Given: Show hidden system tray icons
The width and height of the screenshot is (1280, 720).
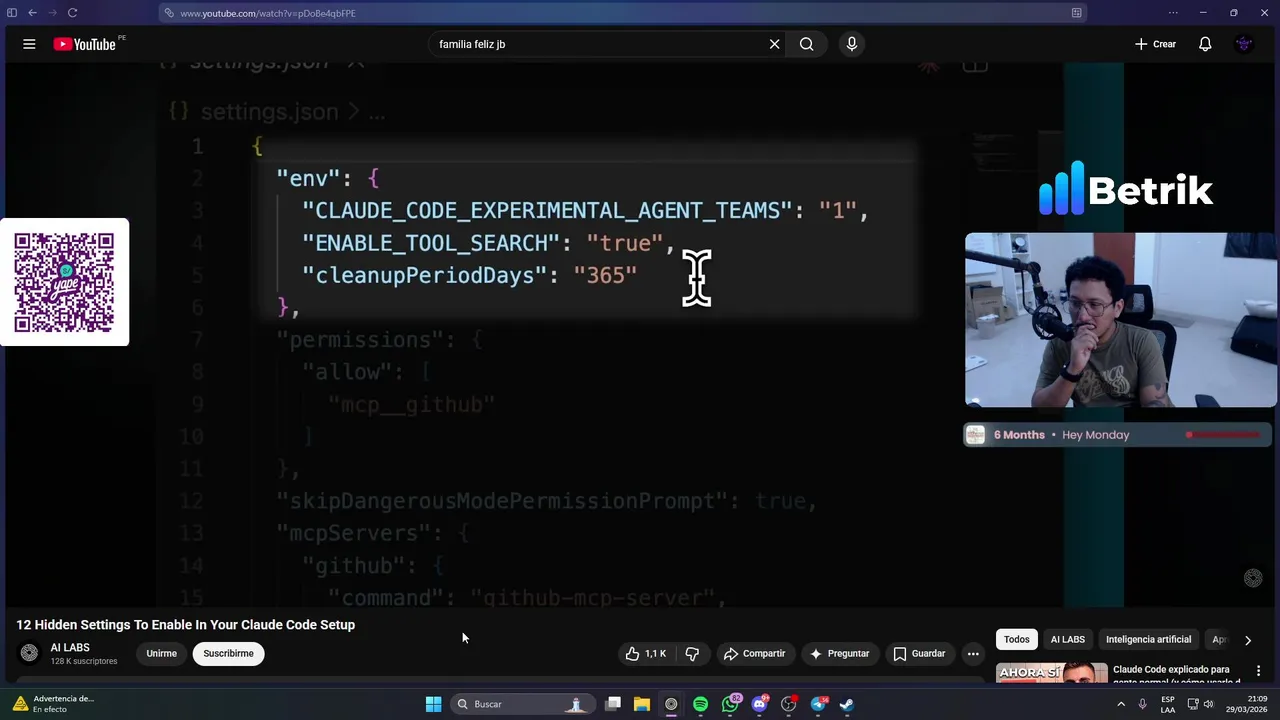Looking at the screenshot, I should click(x=1120, y=704).
